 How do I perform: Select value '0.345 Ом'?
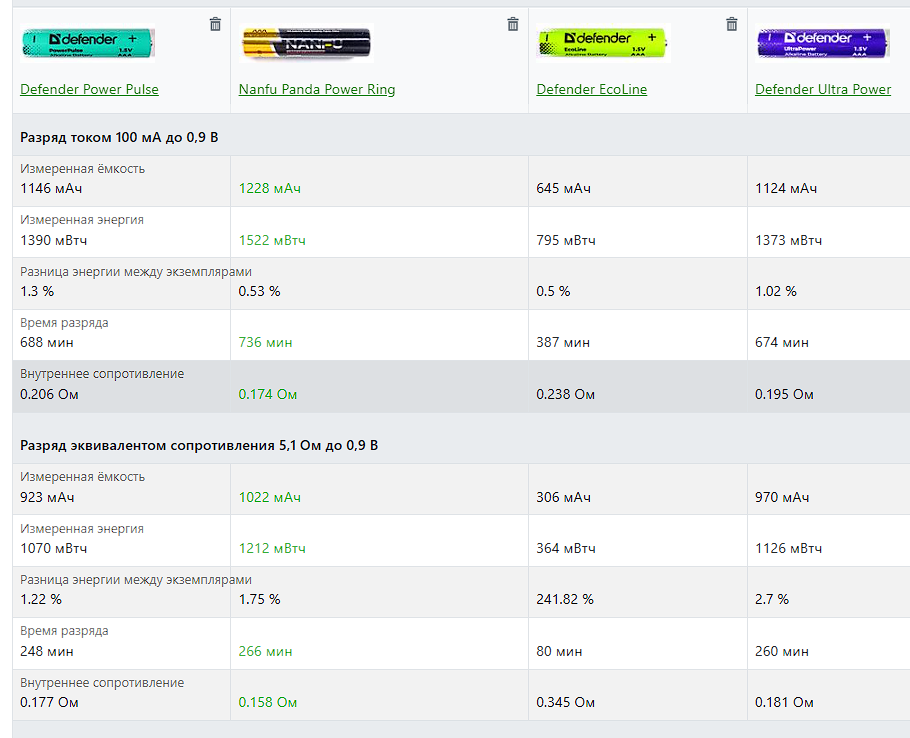(565, 703)
